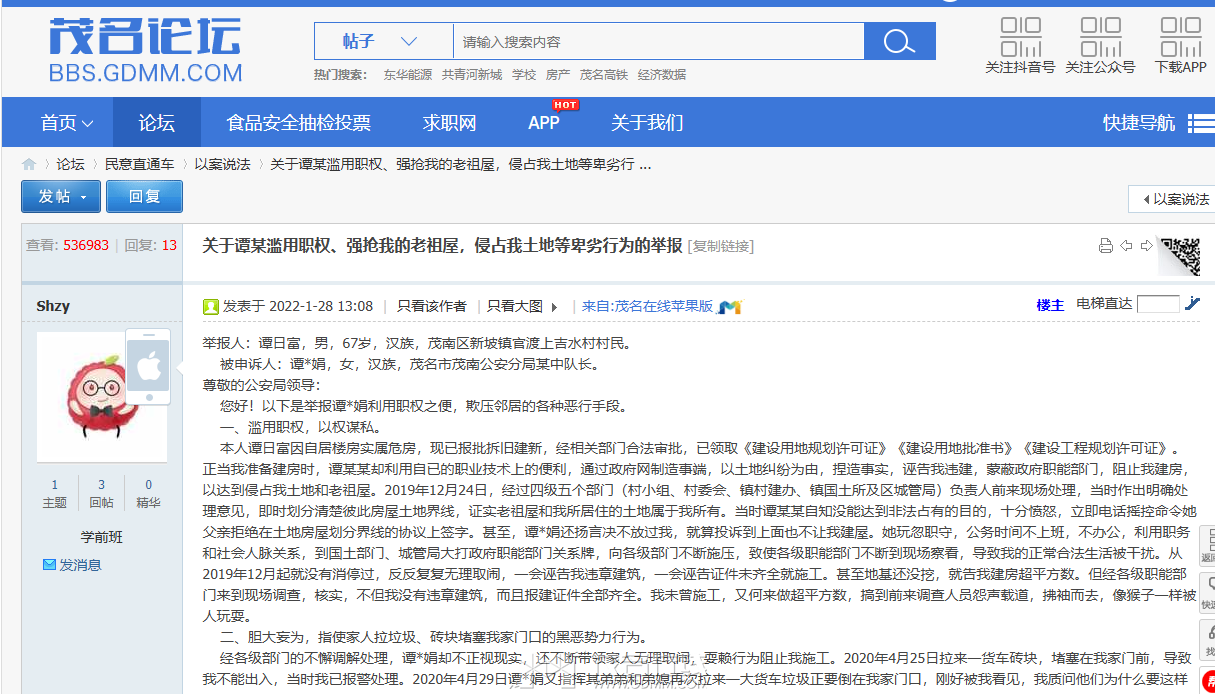The width and height of the screenshot is (1215, 694).
Task: Open 食品安全抽检投票 in the nav bar
Action: pos(298,123)
